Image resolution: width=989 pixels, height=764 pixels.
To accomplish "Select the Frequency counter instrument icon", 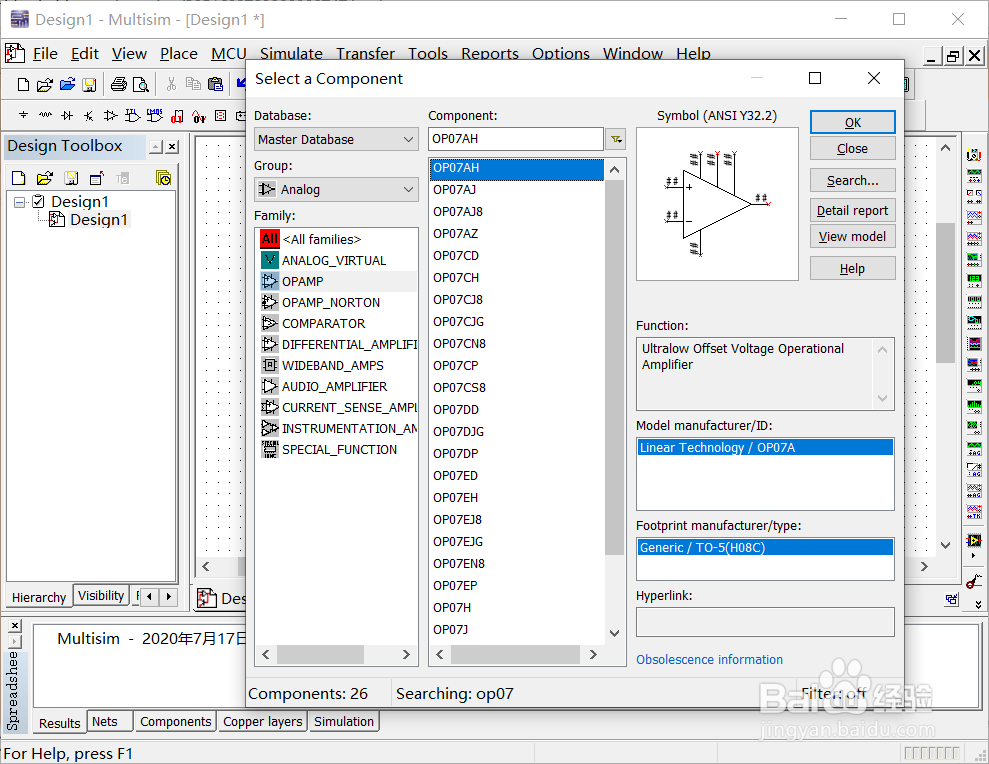I will tap(974, 281).
